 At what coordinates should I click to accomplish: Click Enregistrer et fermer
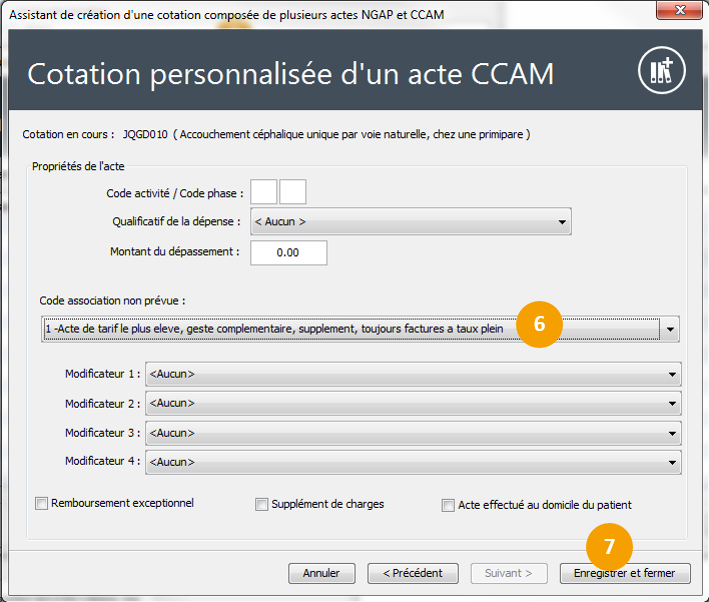(625, 573)
